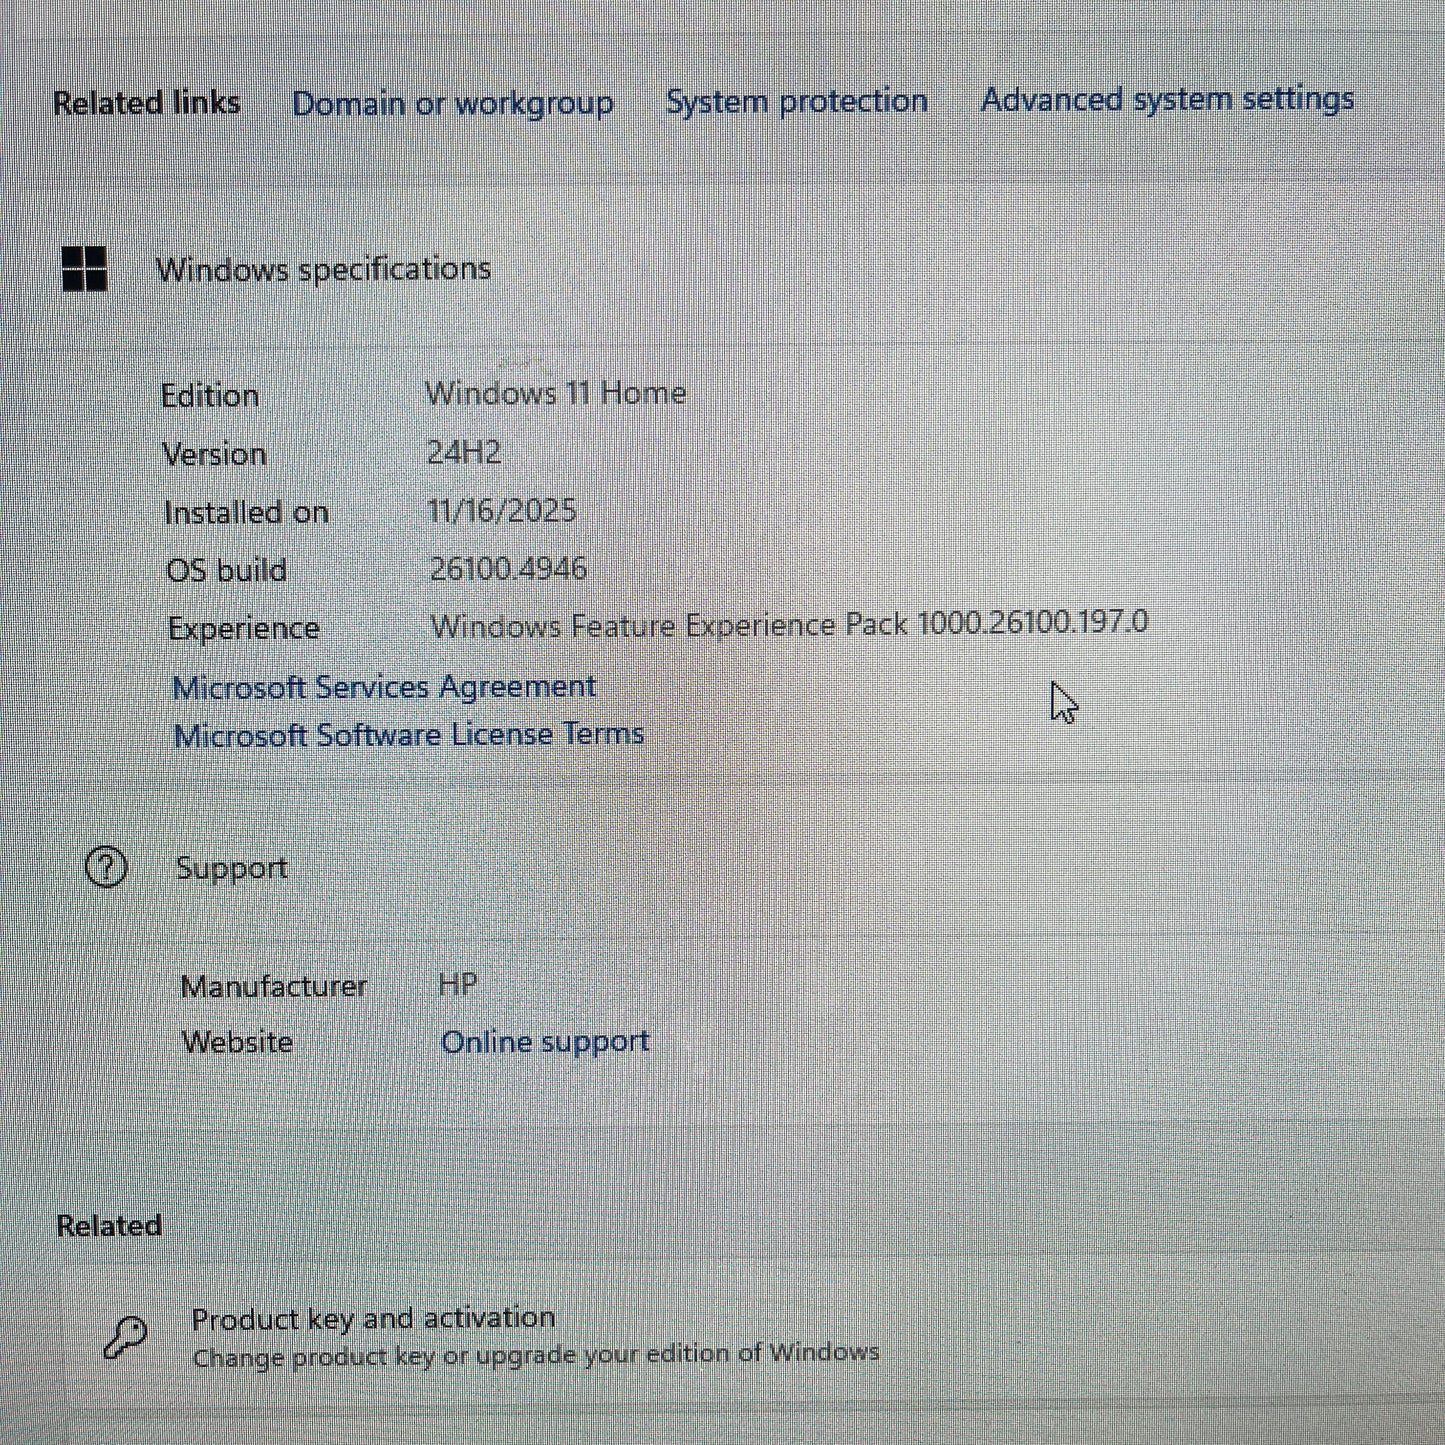Open HP Online support website
The width and height of the screenshot is (1445, 1445).
(546, 1041)
